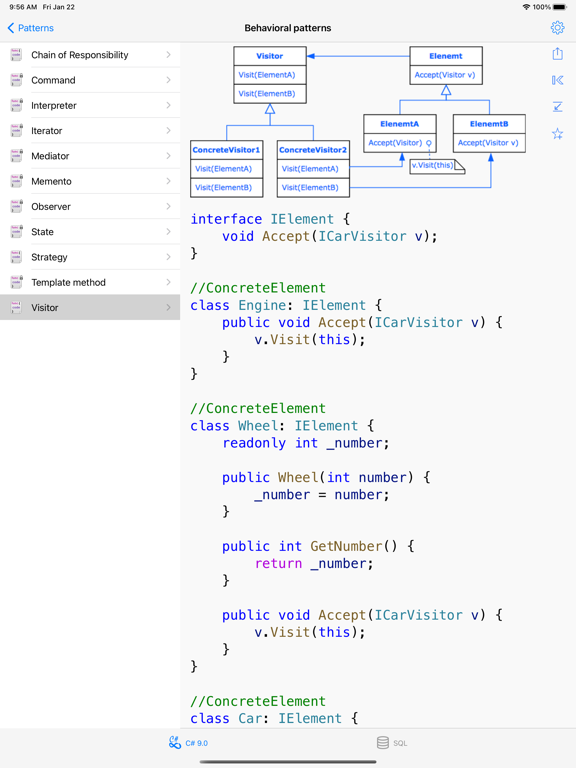Select the Visitor list label

click(x=45, y=308)
